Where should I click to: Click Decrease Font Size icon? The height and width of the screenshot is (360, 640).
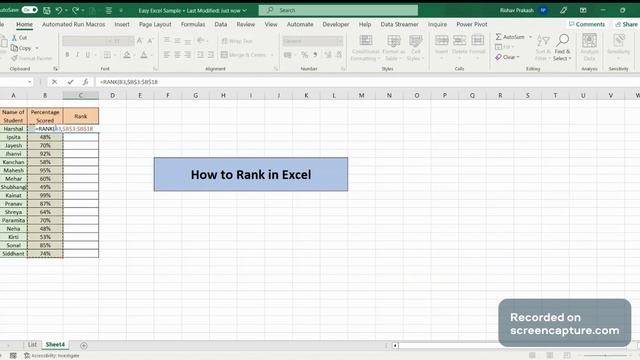click(150, 41)
